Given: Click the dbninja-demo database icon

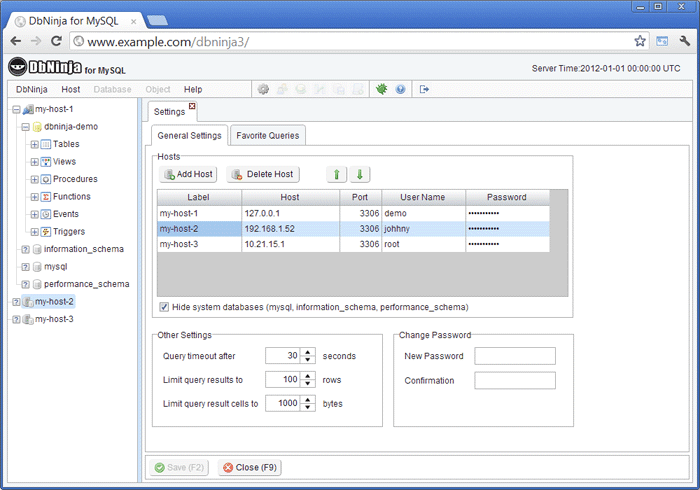Looking at the screenshot, I should [x=37, y=127].
